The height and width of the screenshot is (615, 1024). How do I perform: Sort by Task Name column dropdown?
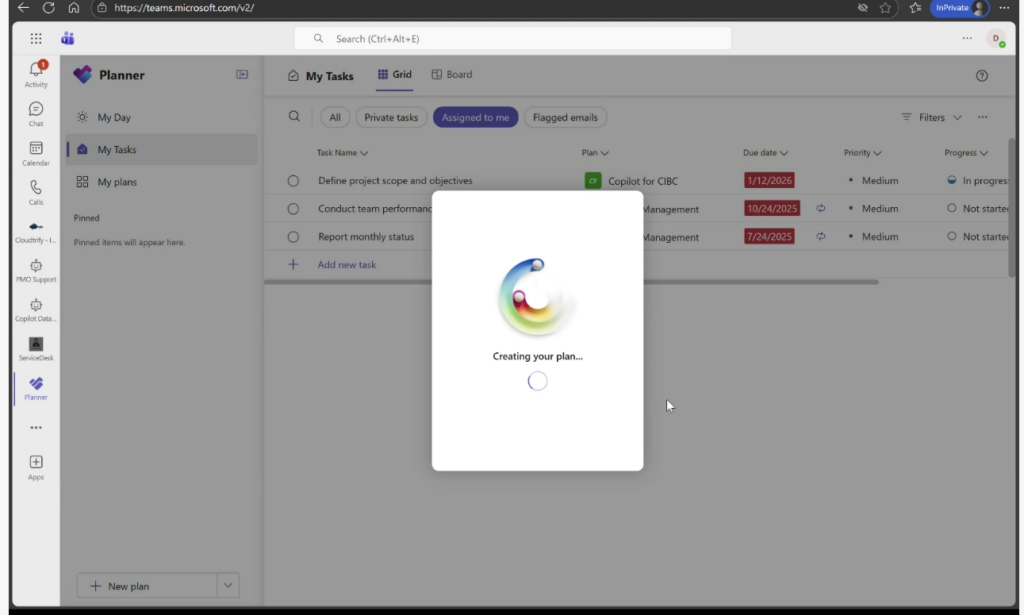343,153
